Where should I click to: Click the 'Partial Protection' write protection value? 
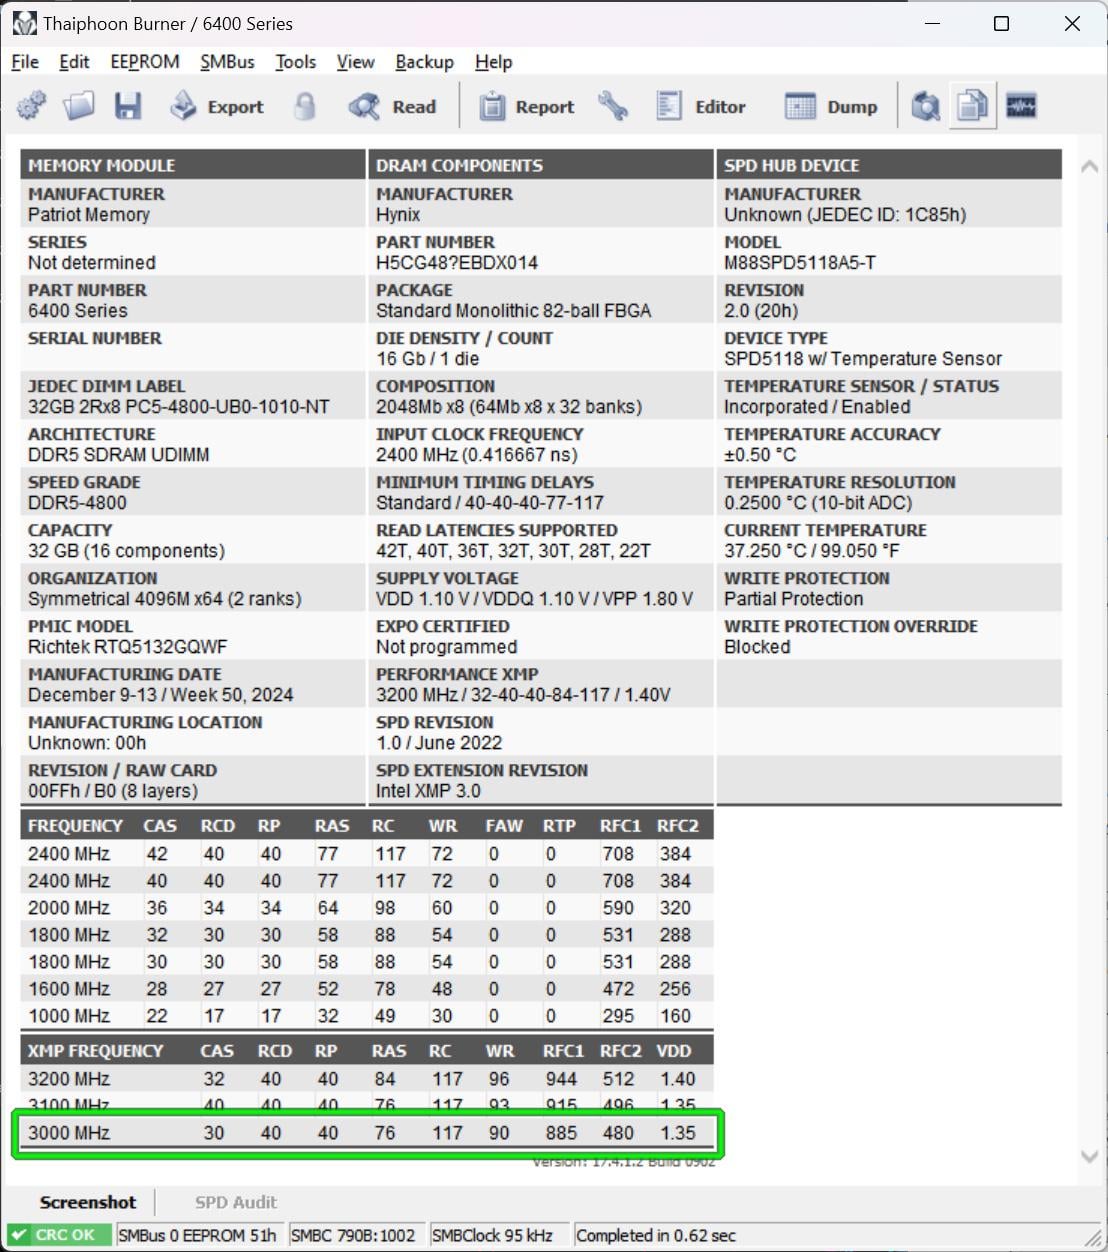[x=794, y=599]
